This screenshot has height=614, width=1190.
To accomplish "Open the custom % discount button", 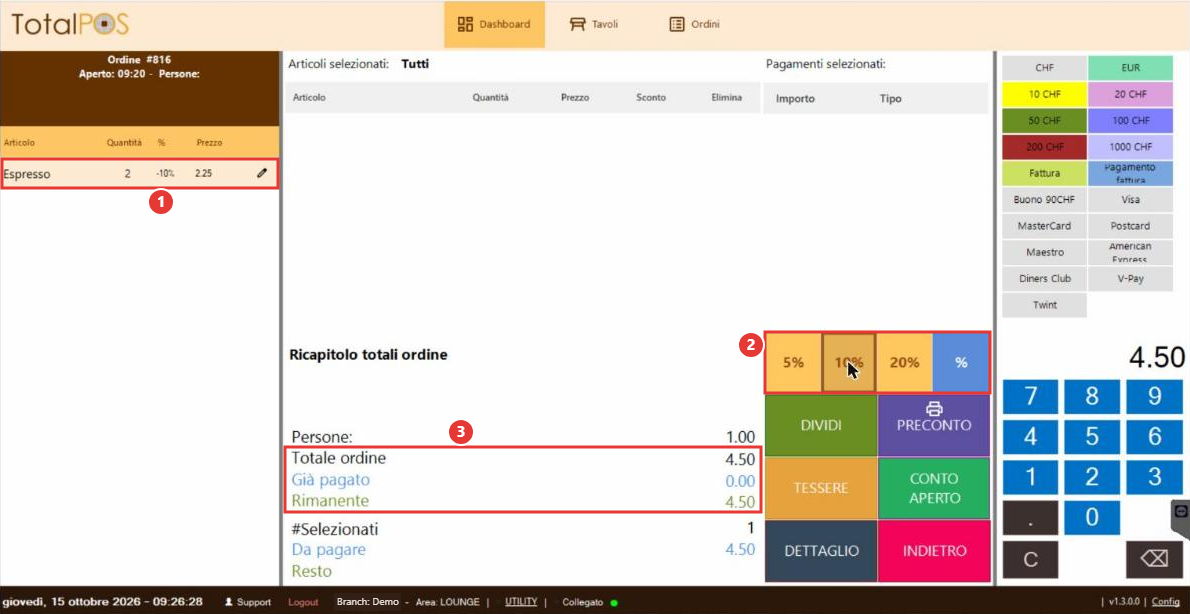I will pos(961,362).
